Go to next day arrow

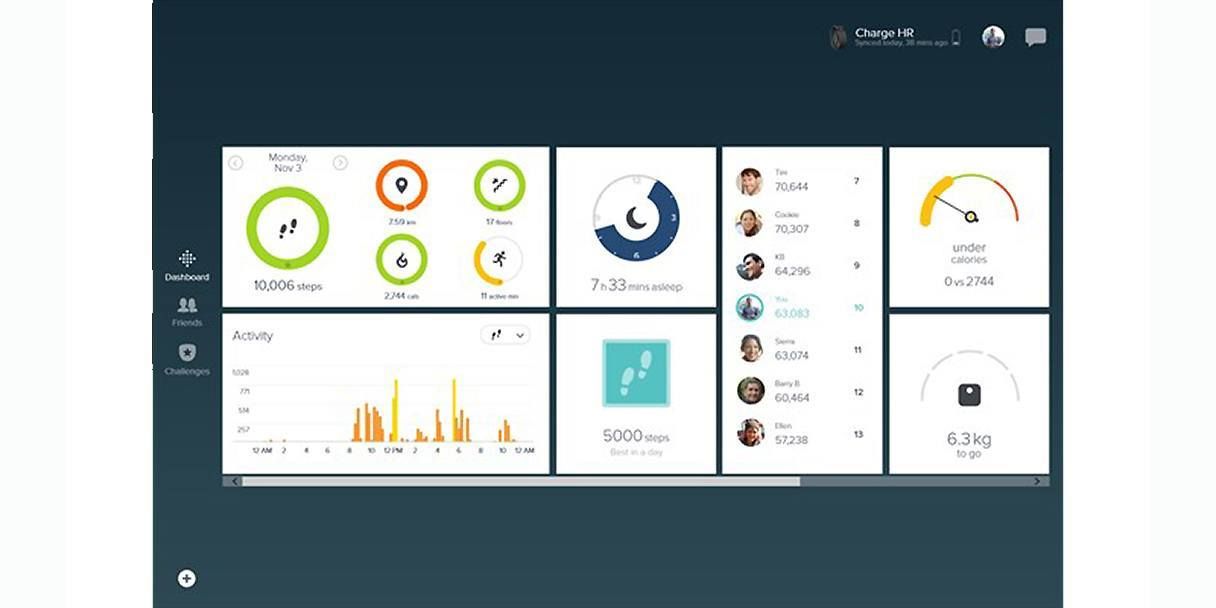click(340, 163)
